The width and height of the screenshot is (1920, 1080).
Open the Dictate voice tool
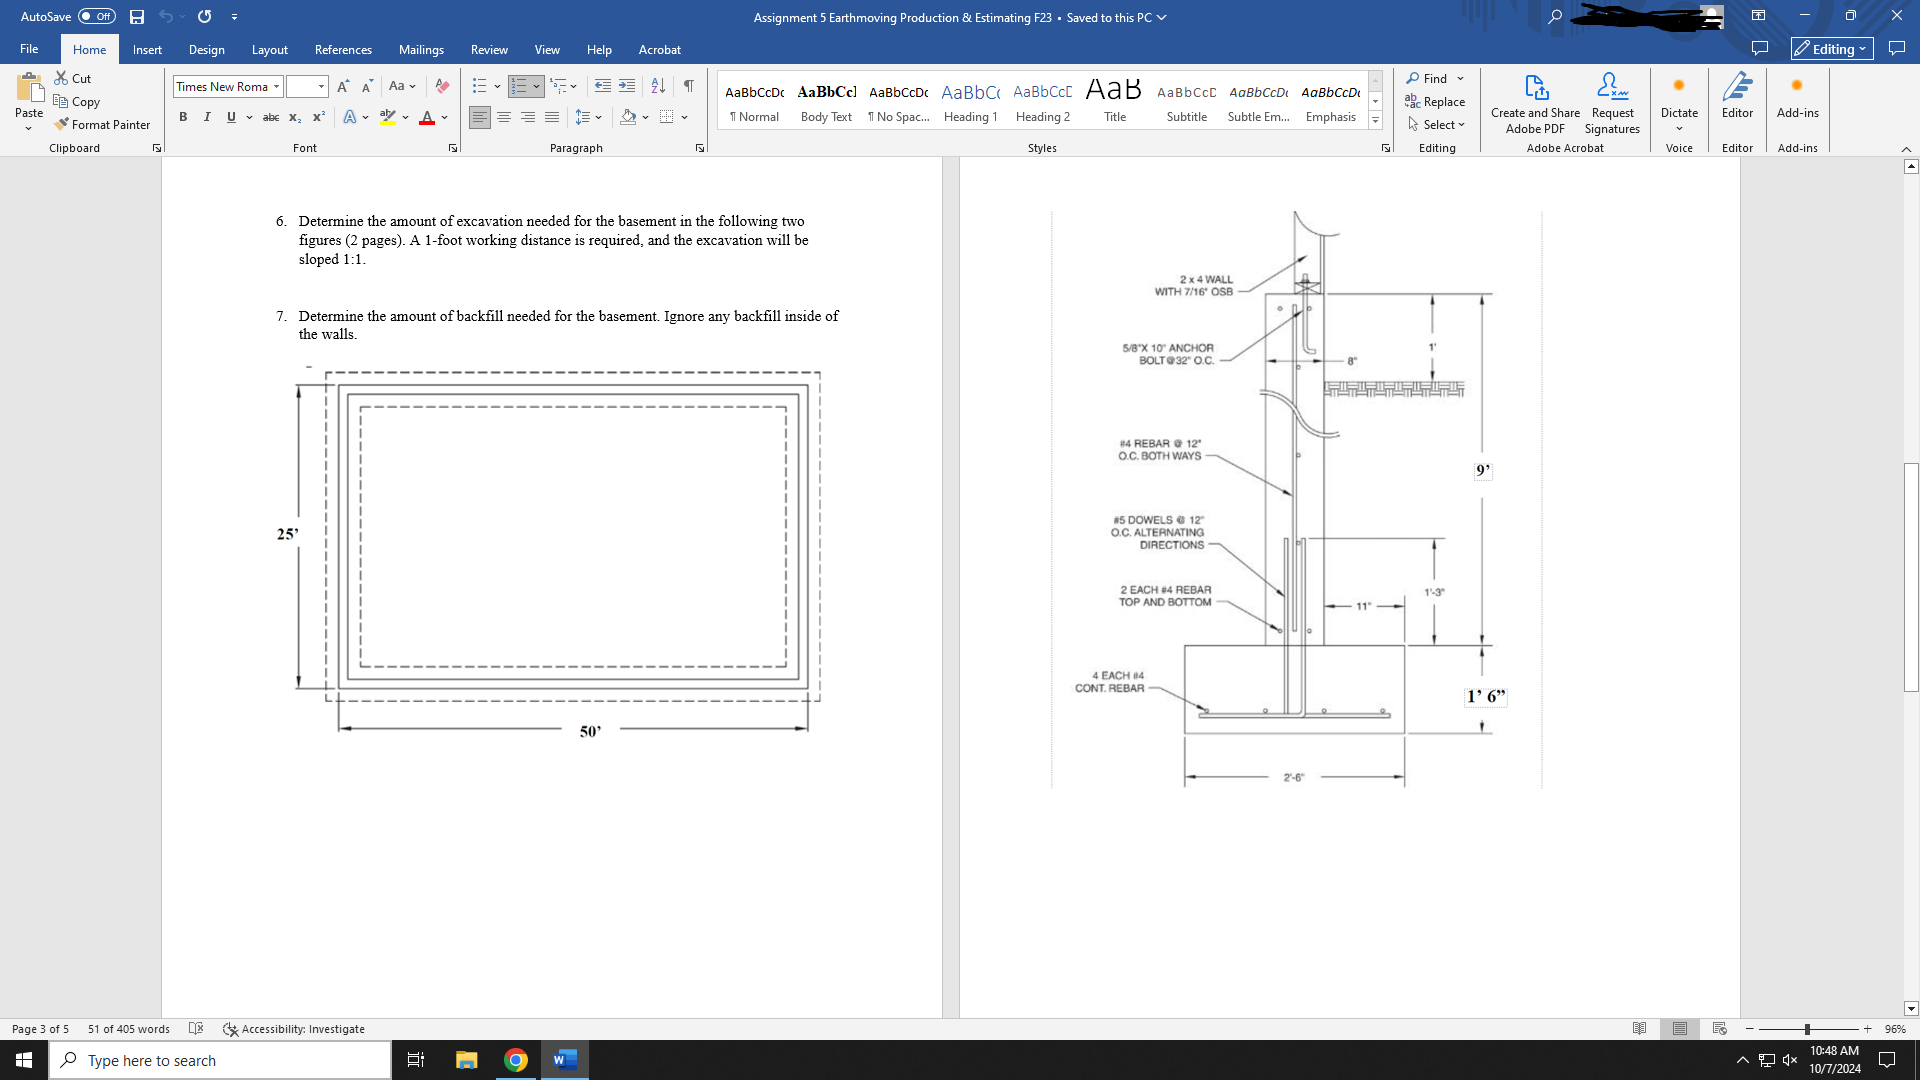pos(1679,95)
